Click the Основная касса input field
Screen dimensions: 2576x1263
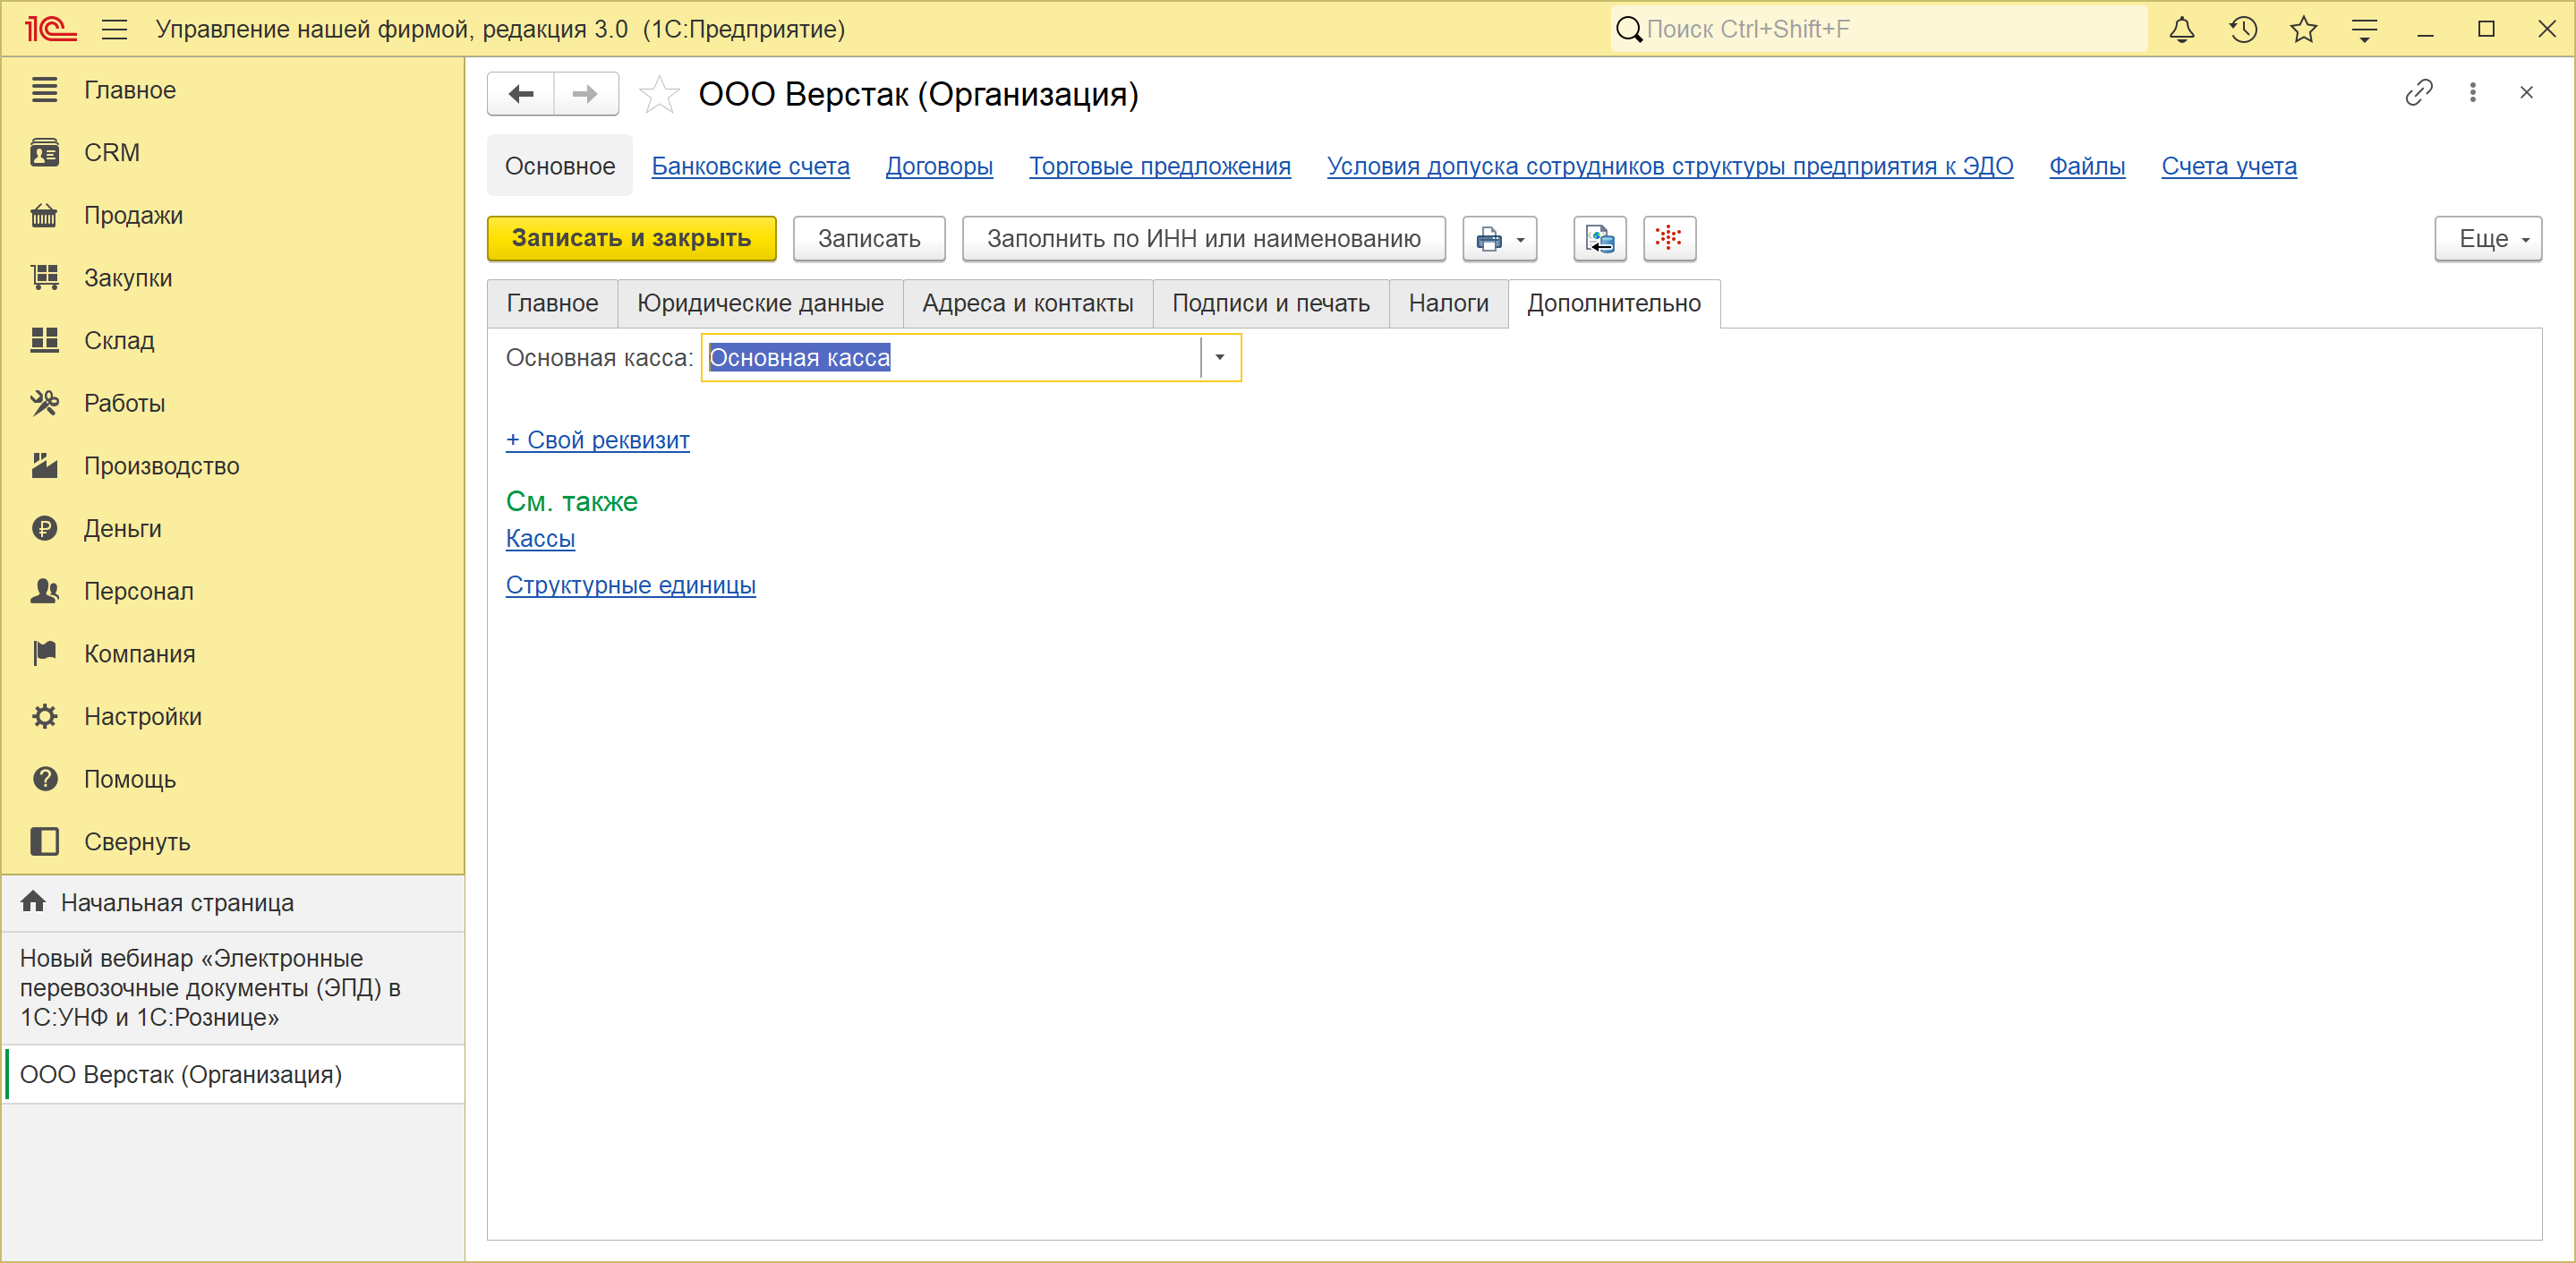tap(952, 358)
